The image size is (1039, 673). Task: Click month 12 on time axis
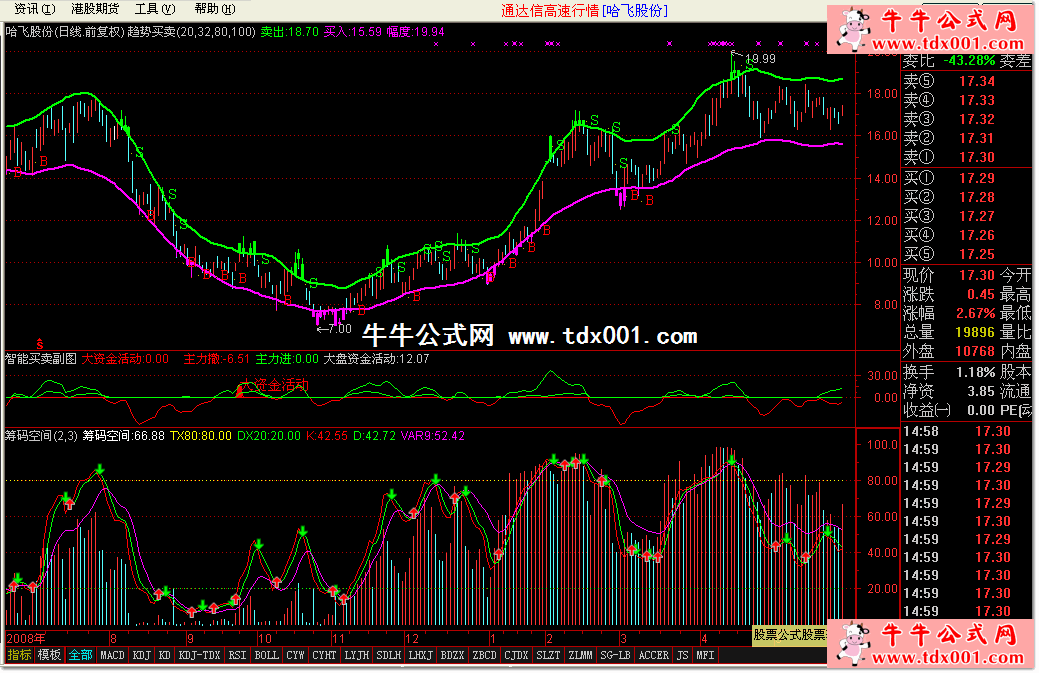click(x=411, y=639)
